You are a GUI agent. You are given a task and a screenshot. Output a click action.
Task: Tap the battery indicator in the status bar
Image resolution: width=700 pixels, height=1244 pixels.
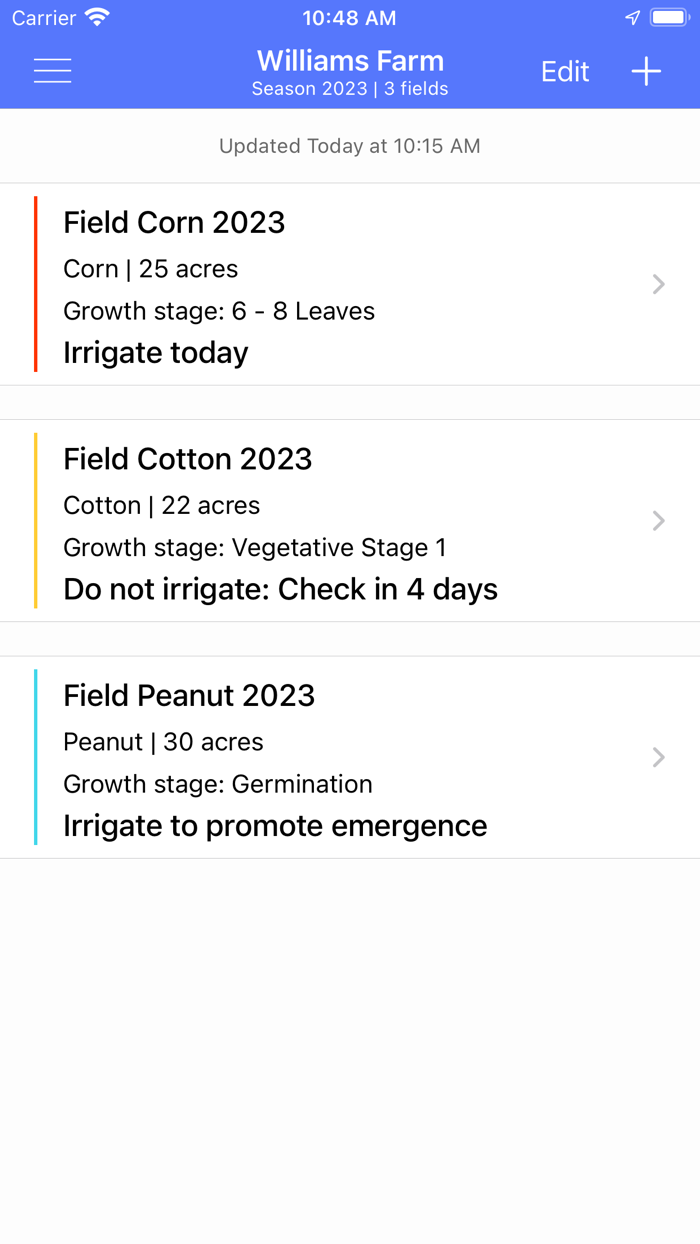(667, 16)
